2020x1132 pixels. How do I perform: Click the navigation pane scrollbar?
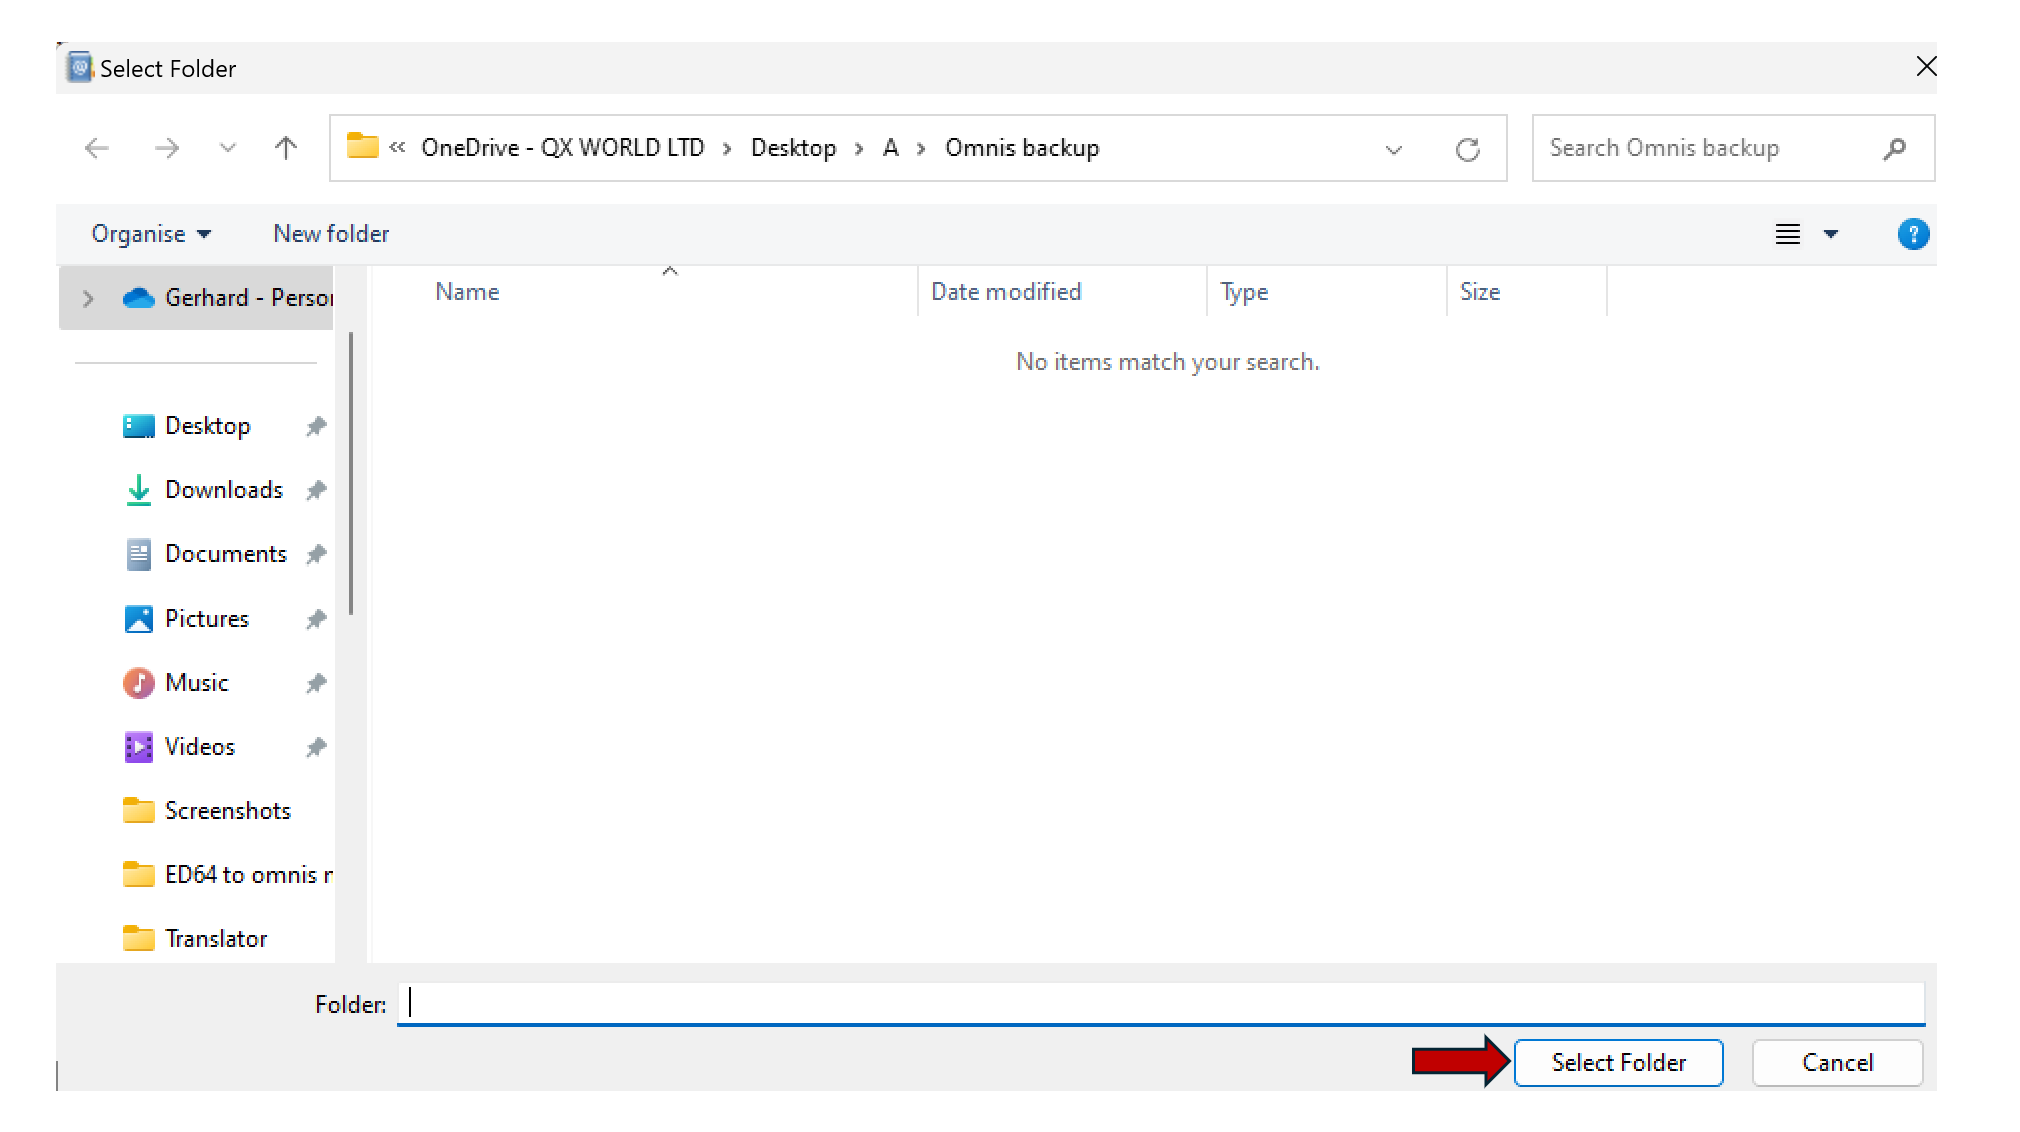click(x=350, y=475)
